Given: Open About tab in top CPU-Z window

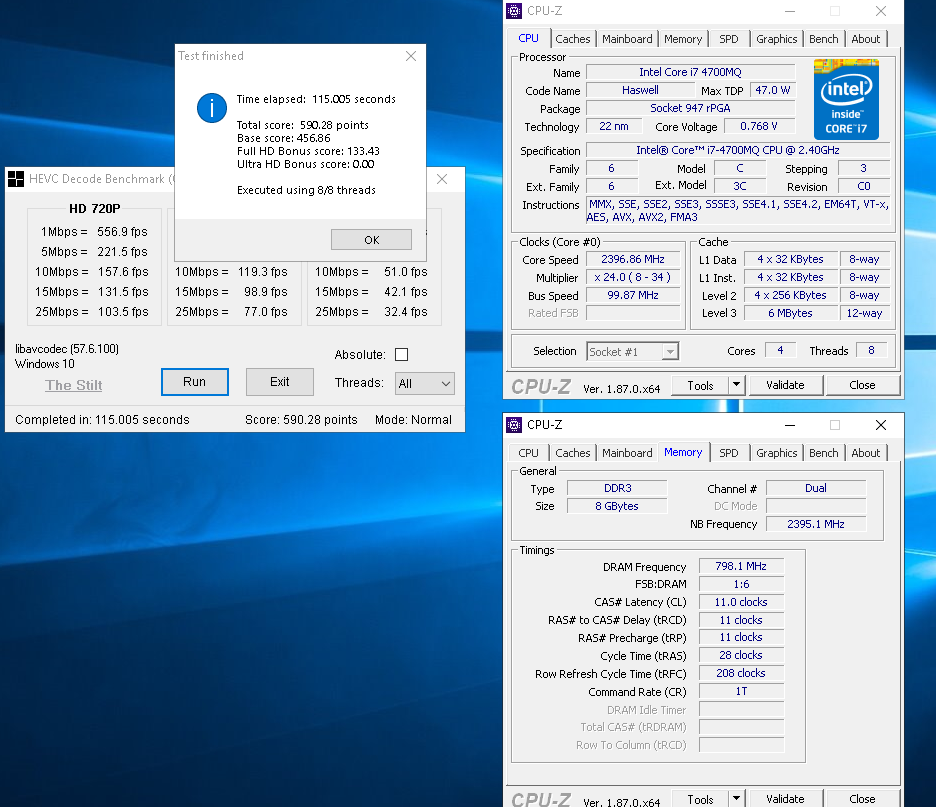Looking at the screenshot, I should (866, 39).
